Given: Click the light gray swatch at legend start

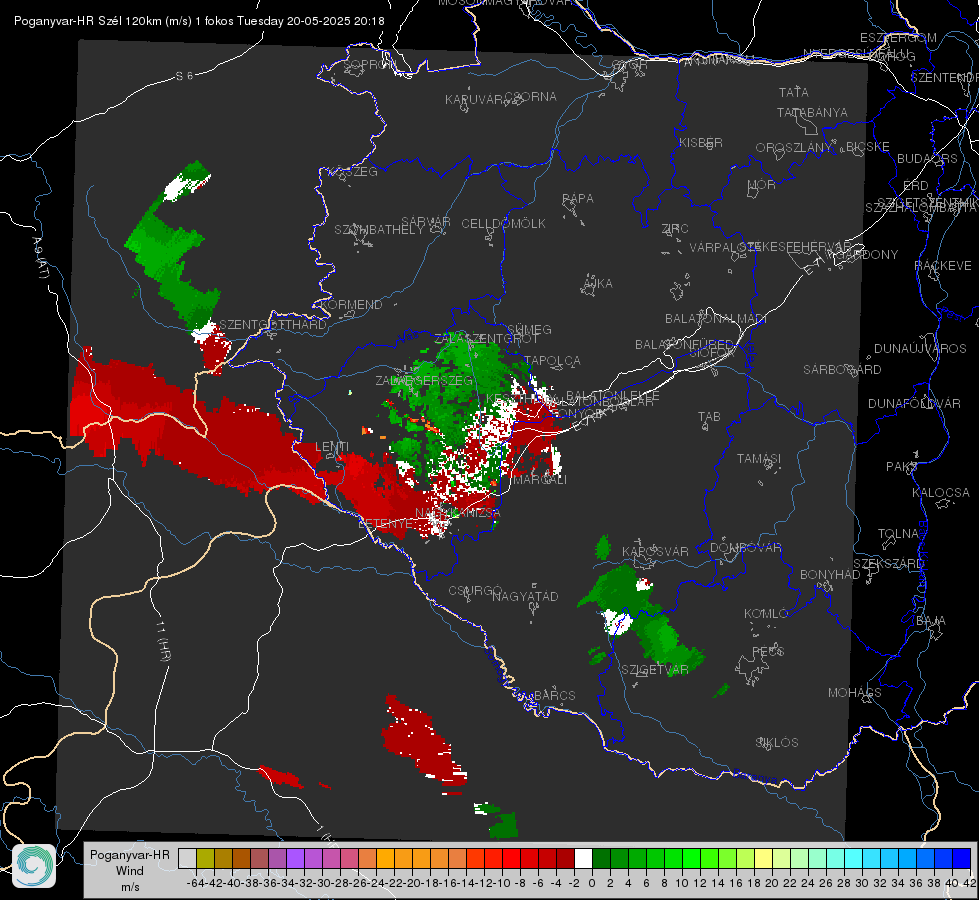Looking at the screenshot, I should (187, 858).
